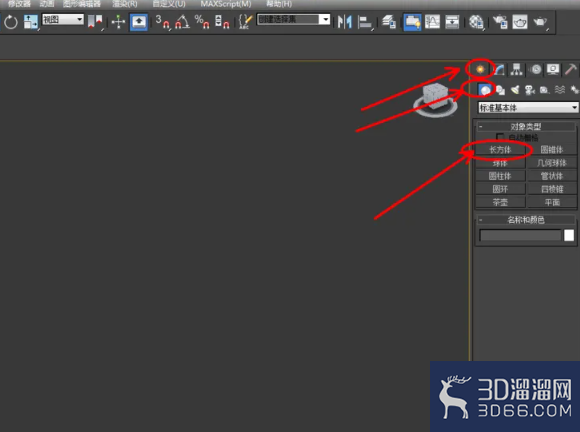This screenshot has height=432, width=580.
Task: Select the Lights category icon
Action: (515, 90)
